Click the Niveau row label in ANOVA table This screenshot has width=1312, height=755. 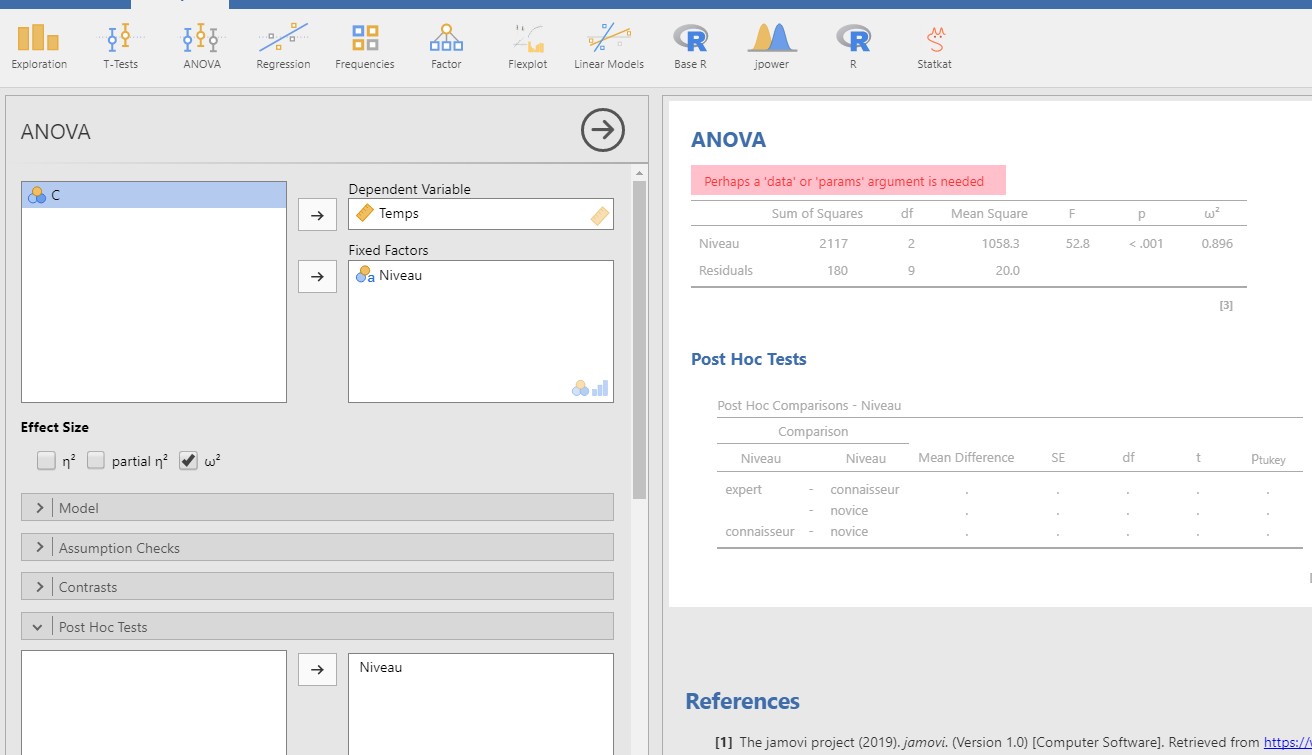[x=719, y=243]
